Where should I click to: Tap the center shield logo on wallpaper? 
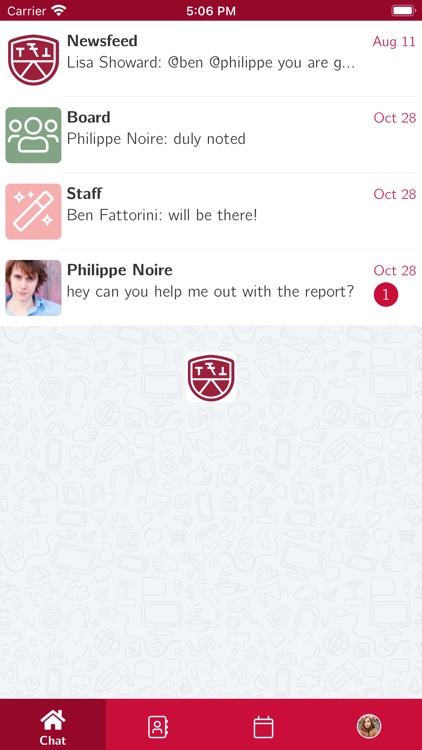click(211, 377)
